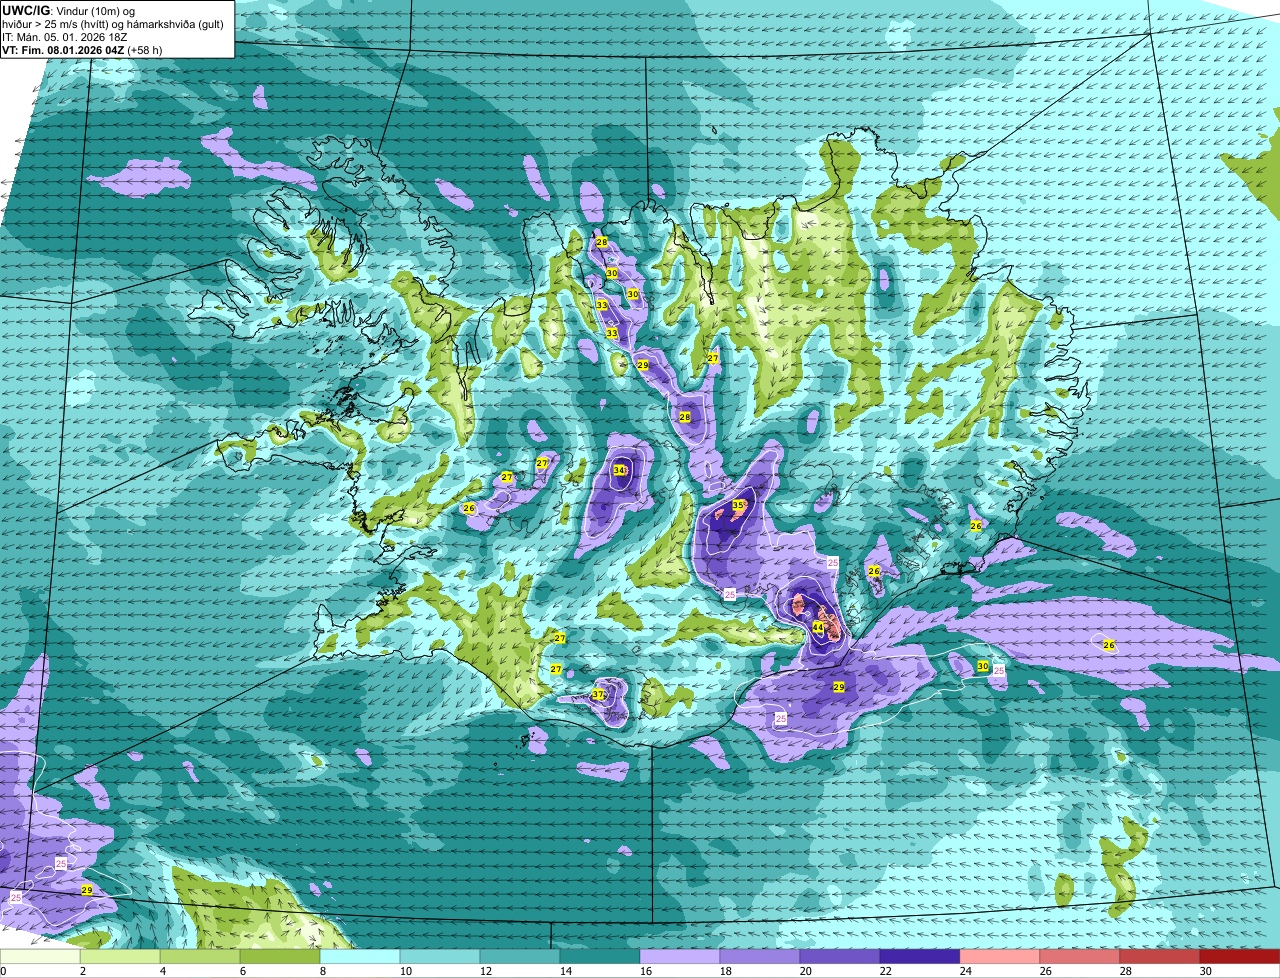1280x978 pixels.
Task: Select the yellow 37 gust label on the map
Action: pyautogui.click(x=598, y=694)
